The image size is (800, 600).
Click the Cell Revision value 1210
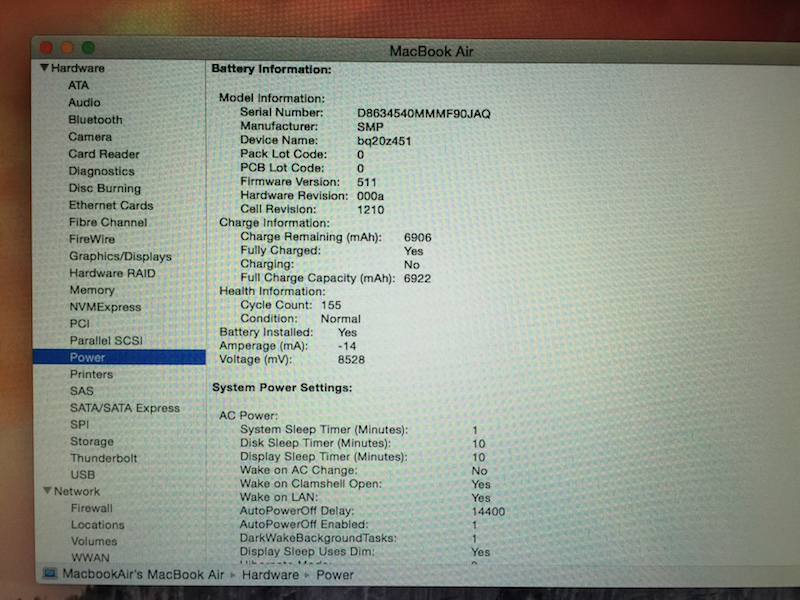370,210
